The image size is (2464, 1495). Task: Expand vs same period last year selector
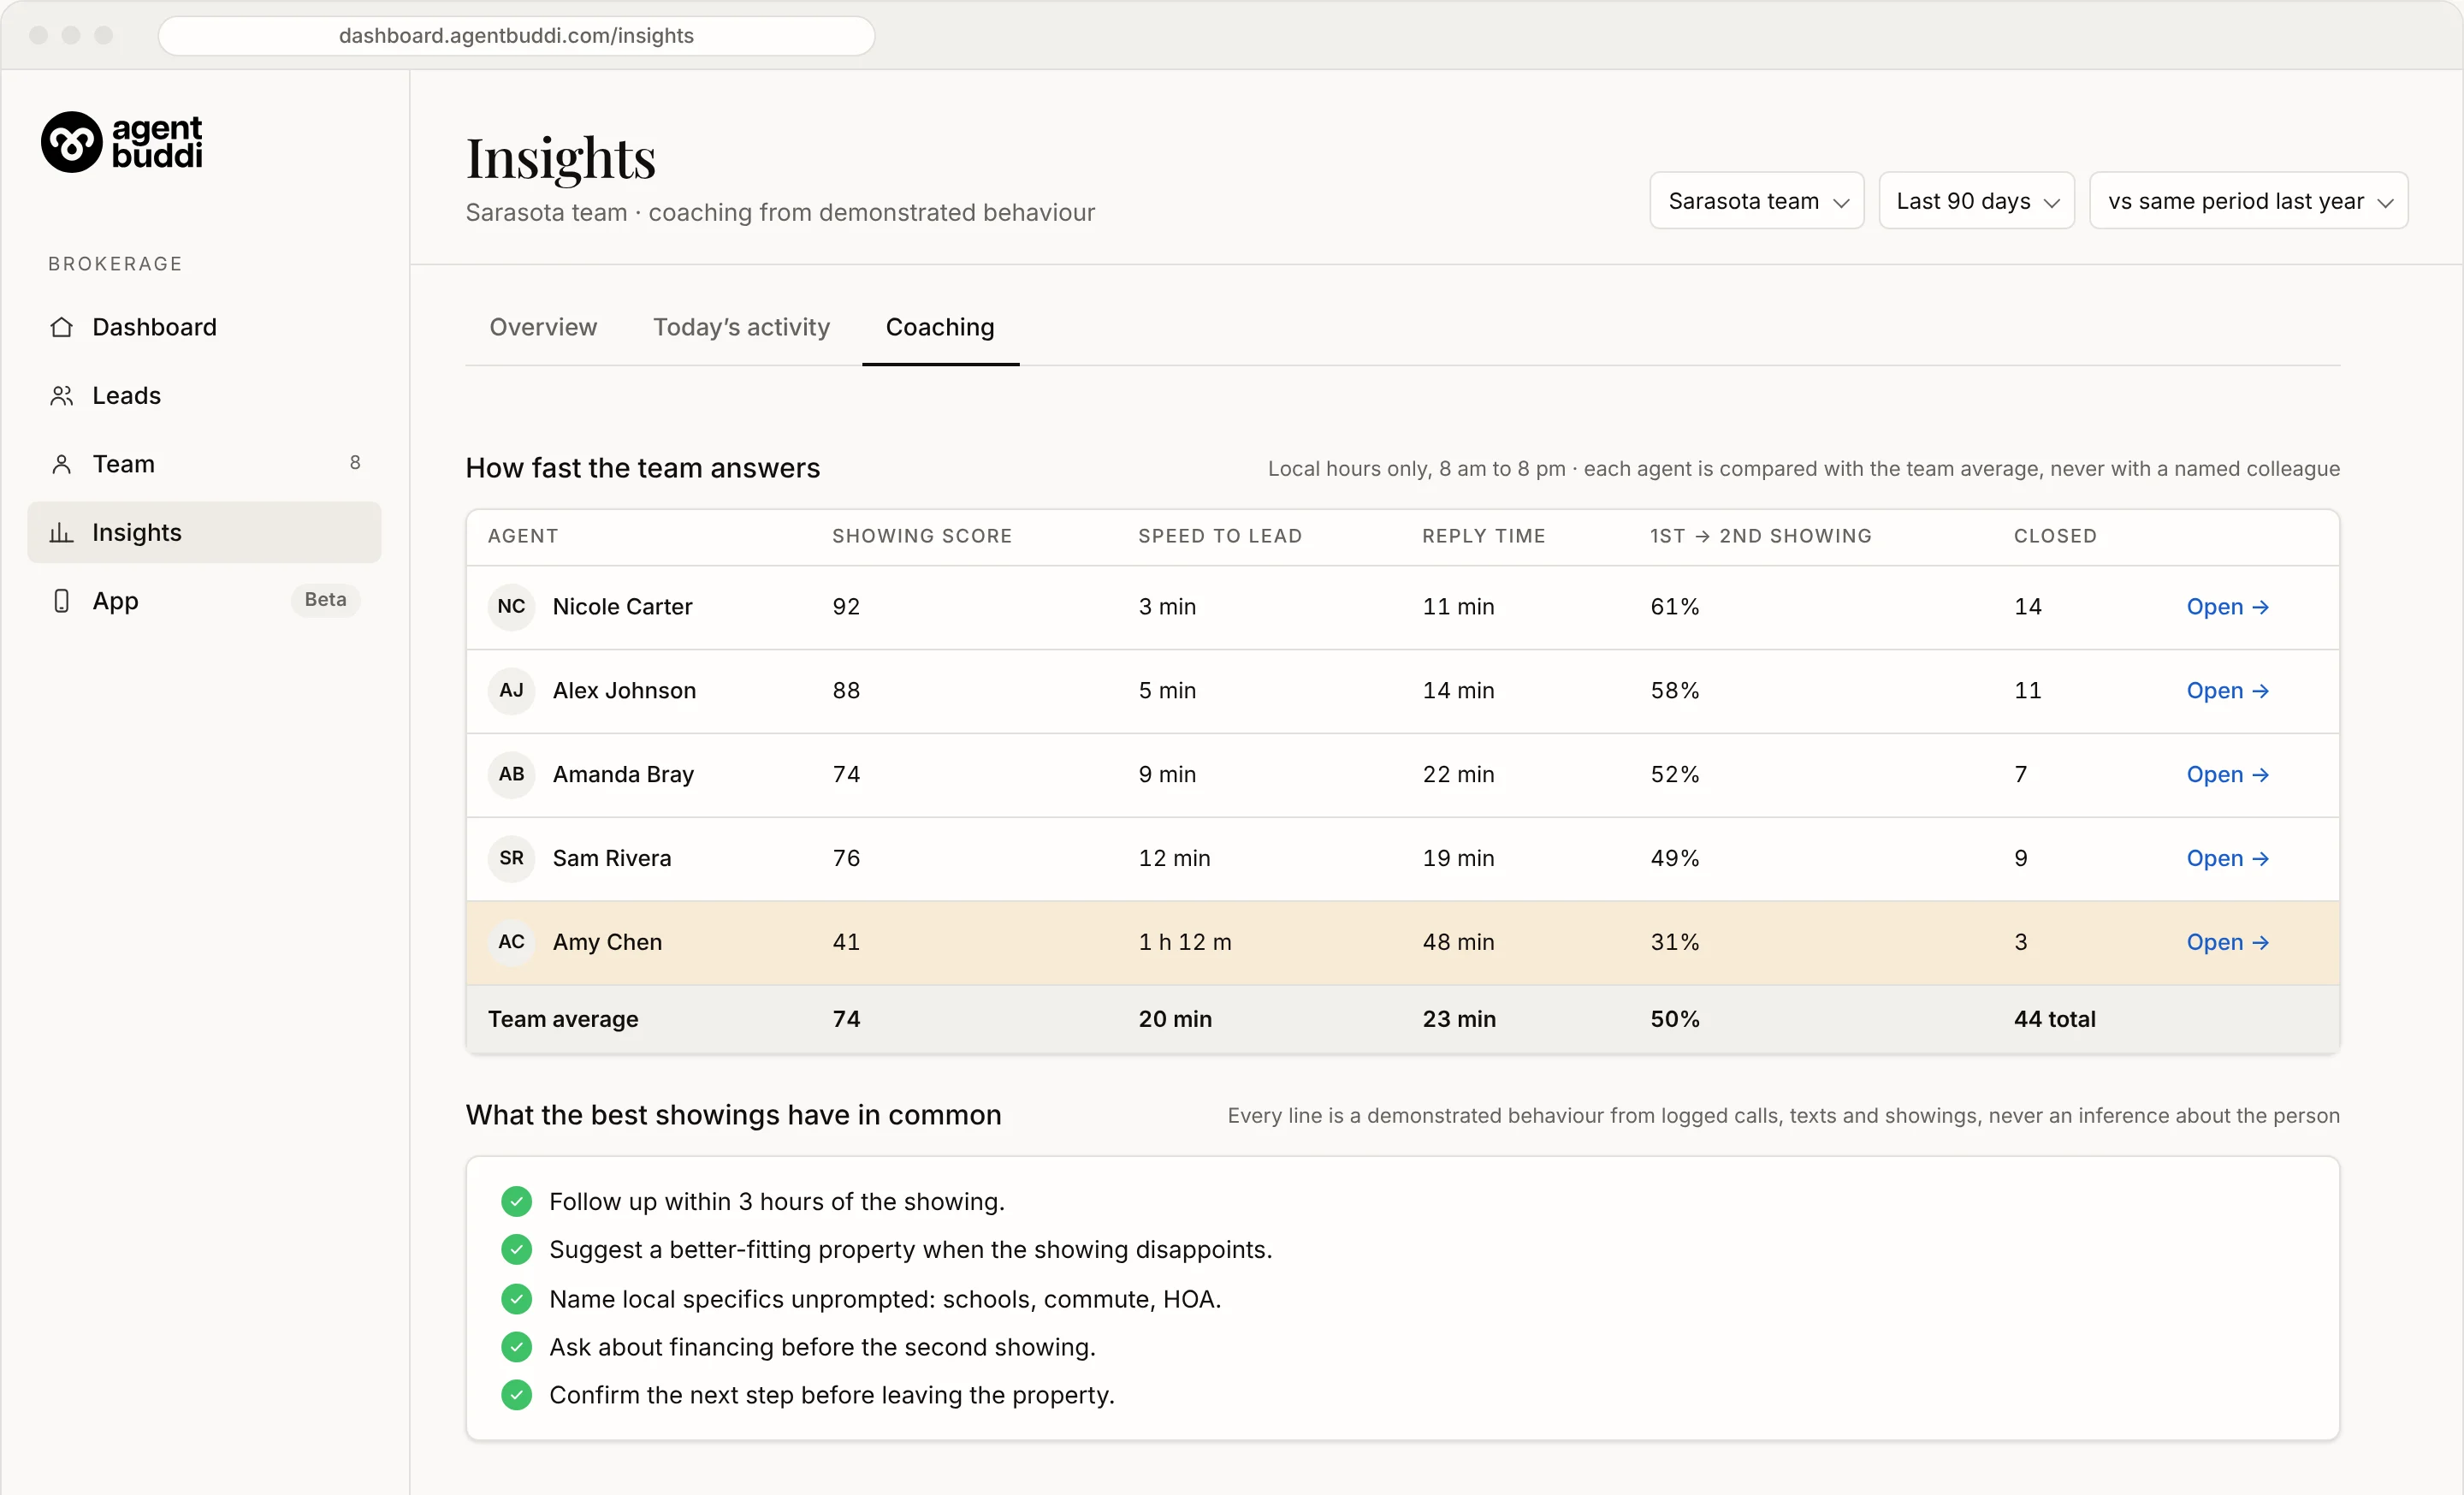tap(2248, 201)
